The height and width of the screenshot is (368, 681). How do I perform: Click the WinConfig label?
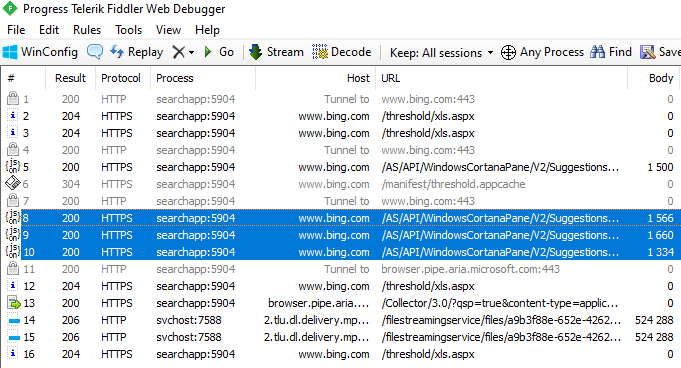click(x=49, y=52)
